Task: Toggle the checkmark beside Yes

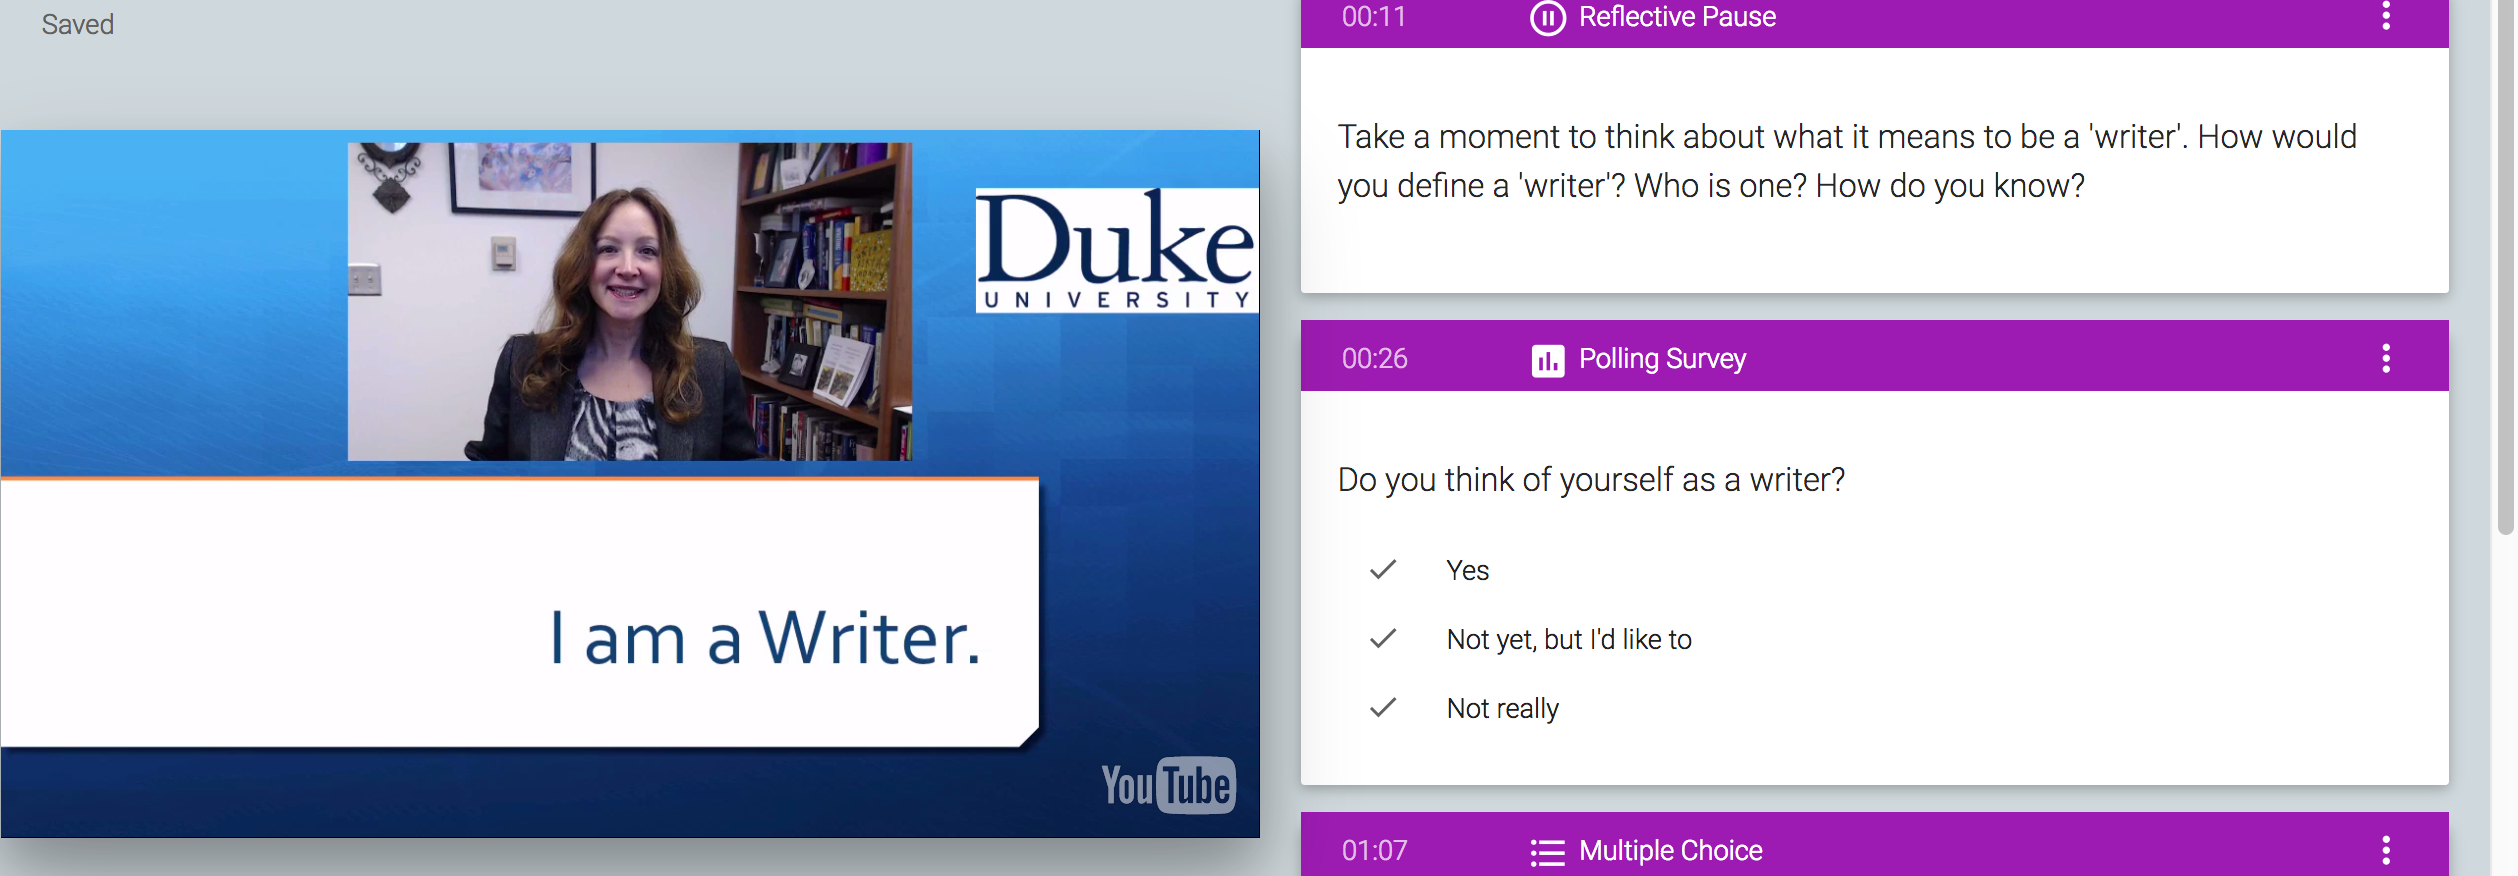Action: tap(1383, 570)
